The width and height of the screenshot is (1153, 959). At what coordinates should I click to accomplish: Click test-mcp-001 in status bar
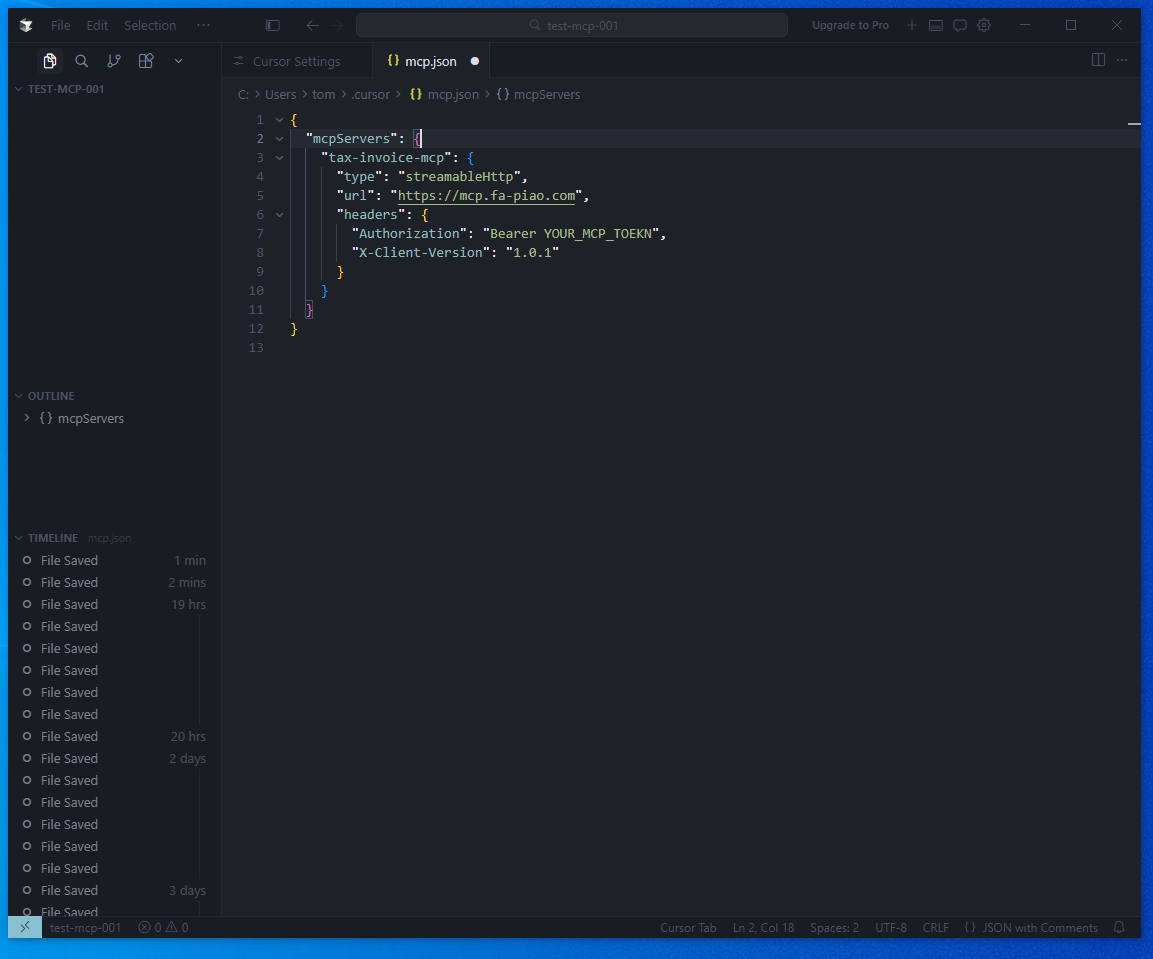[x=85, y=928]
